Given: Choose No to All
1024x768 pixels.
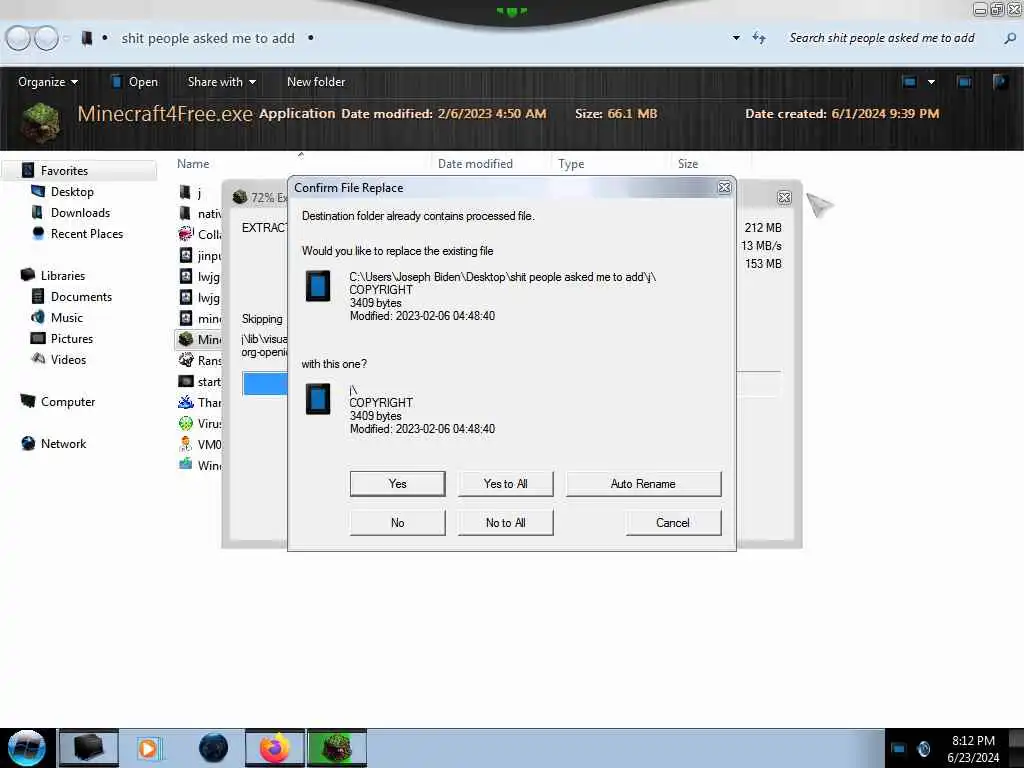Looking at the screenshot, I should coord(505,523).
